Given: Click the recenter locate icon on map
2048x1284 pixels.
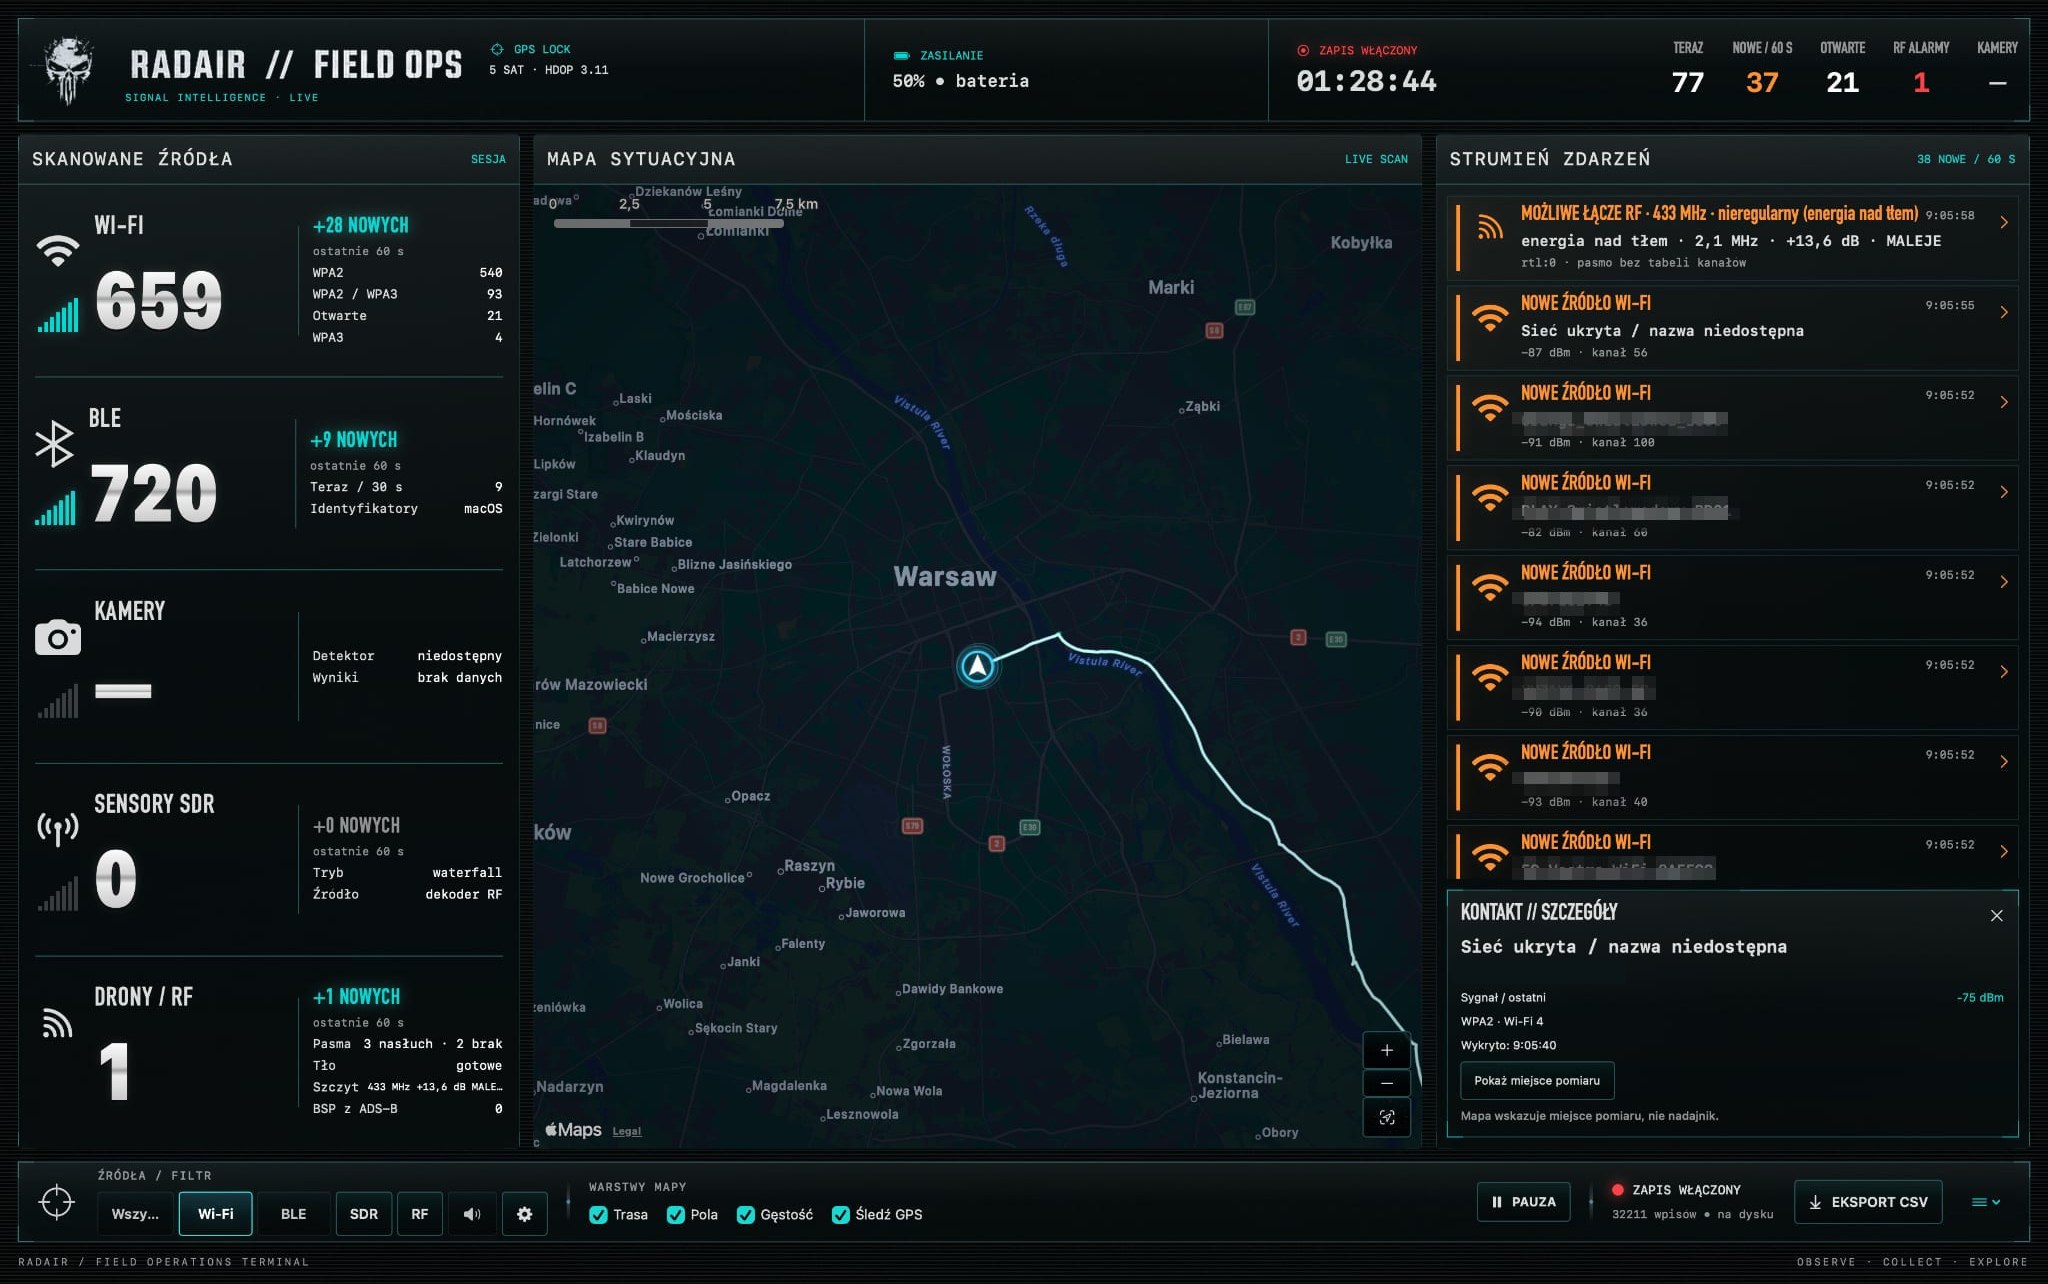Looking at the screenshot, I should [1387, 1117].
